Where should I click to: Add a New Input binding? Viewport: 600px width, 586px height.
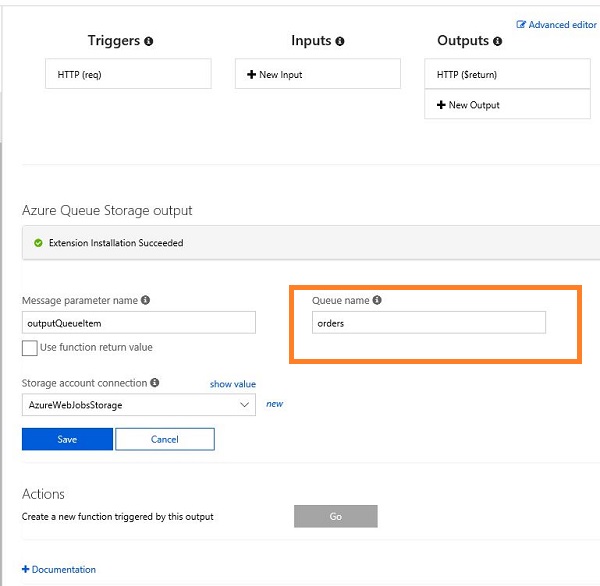pos(318,74)
